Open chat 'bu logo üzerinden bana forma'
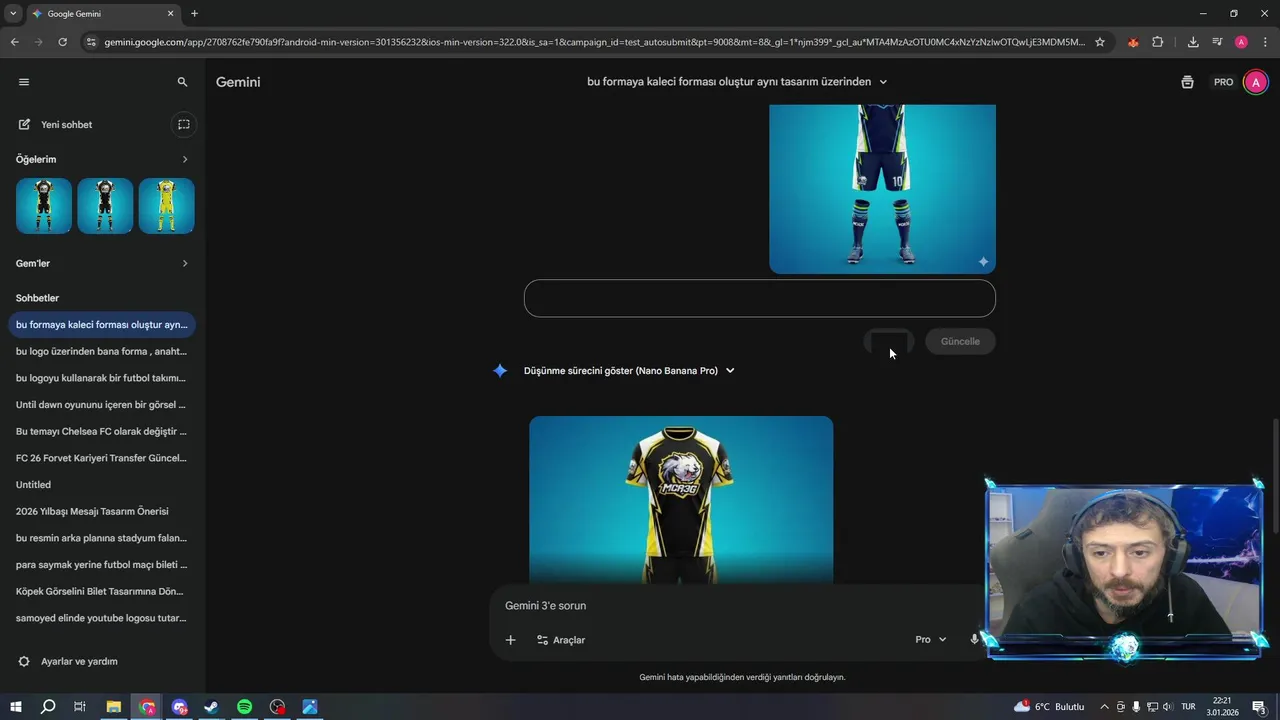This screenshot has height=720, width=1280. pos(101,351)
